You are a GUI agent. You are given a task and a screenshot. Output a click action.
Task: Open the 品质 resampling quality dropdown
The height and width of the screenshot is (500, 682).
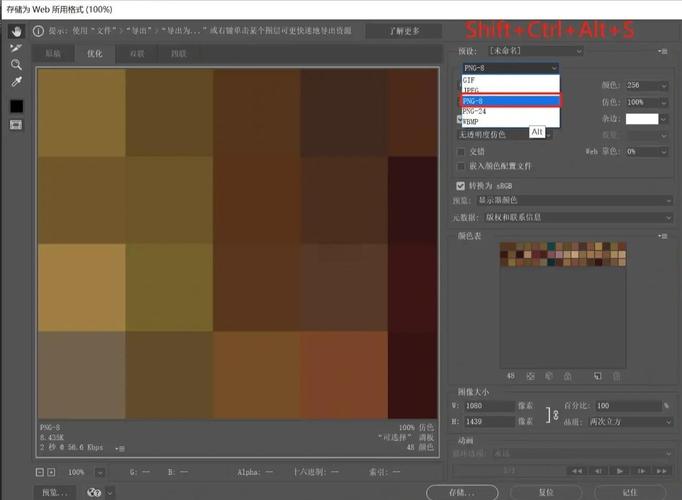(631, 422)
